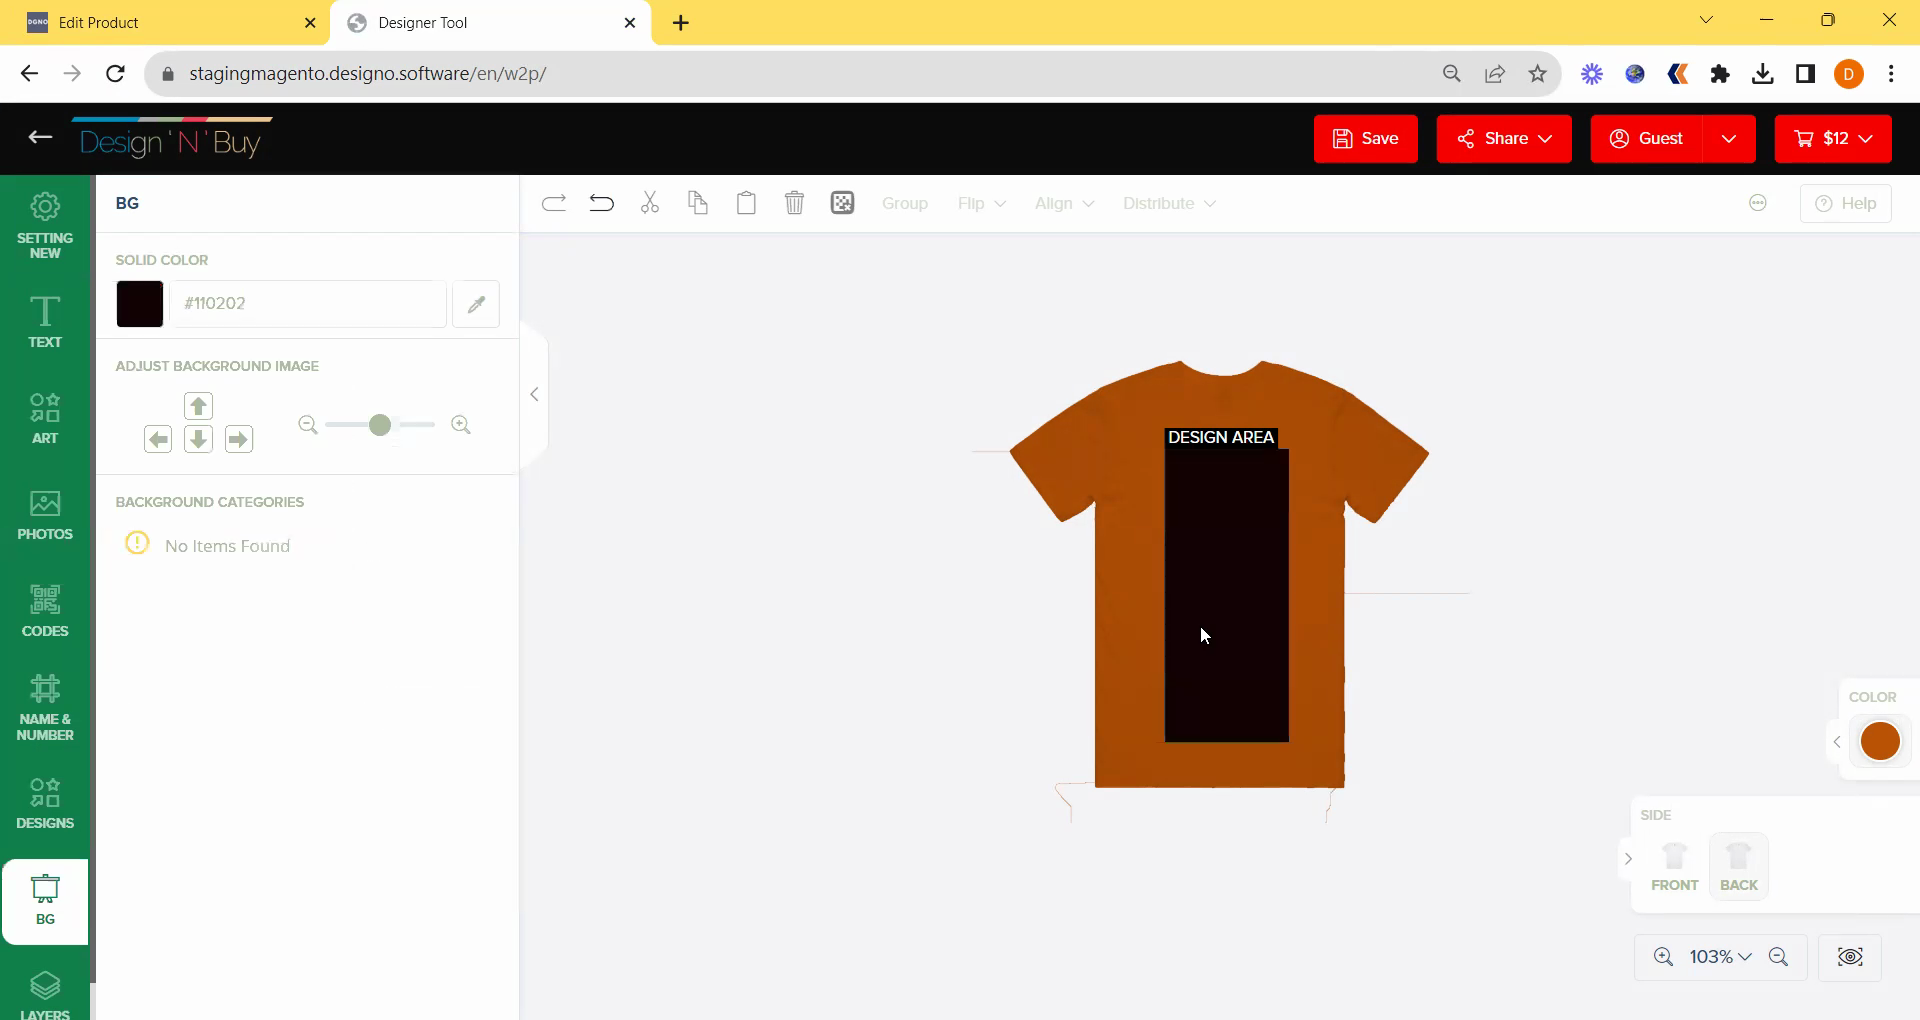This screenshot has height=1020, width=1920.
Task: Click the eyedropper color picker icon
Action: click(476, 304)
